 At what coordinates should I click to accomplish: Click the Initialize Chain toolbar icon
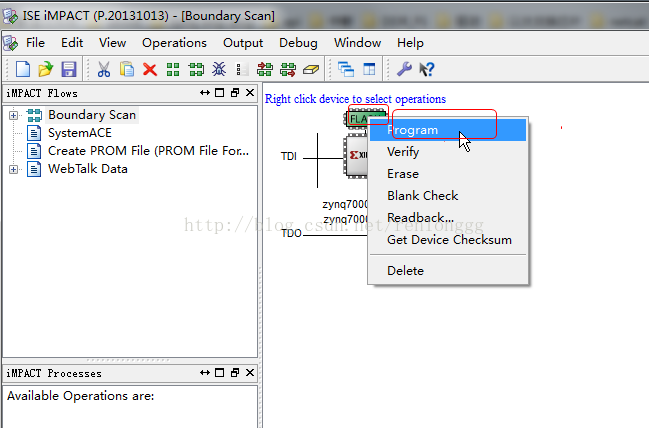tap(196, 70)
